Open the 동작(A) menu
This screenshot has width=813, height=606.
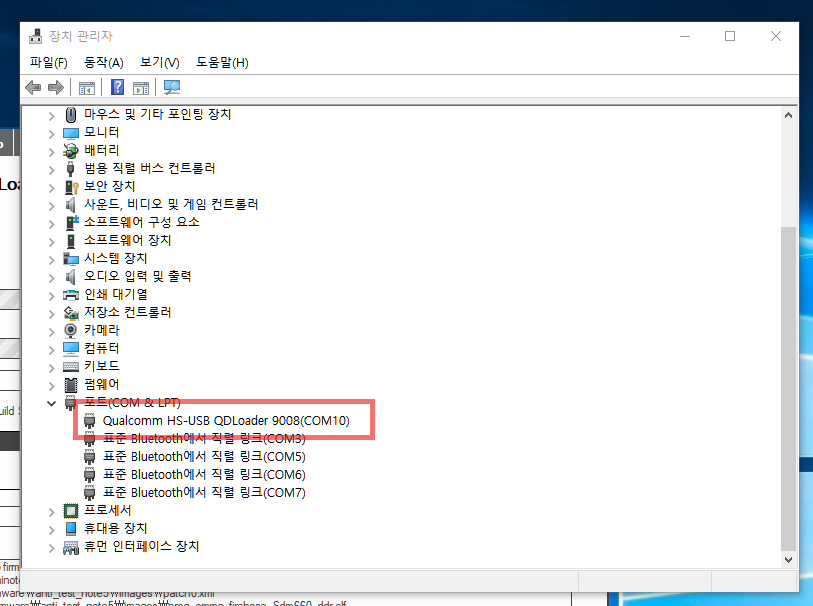(104, 63)
